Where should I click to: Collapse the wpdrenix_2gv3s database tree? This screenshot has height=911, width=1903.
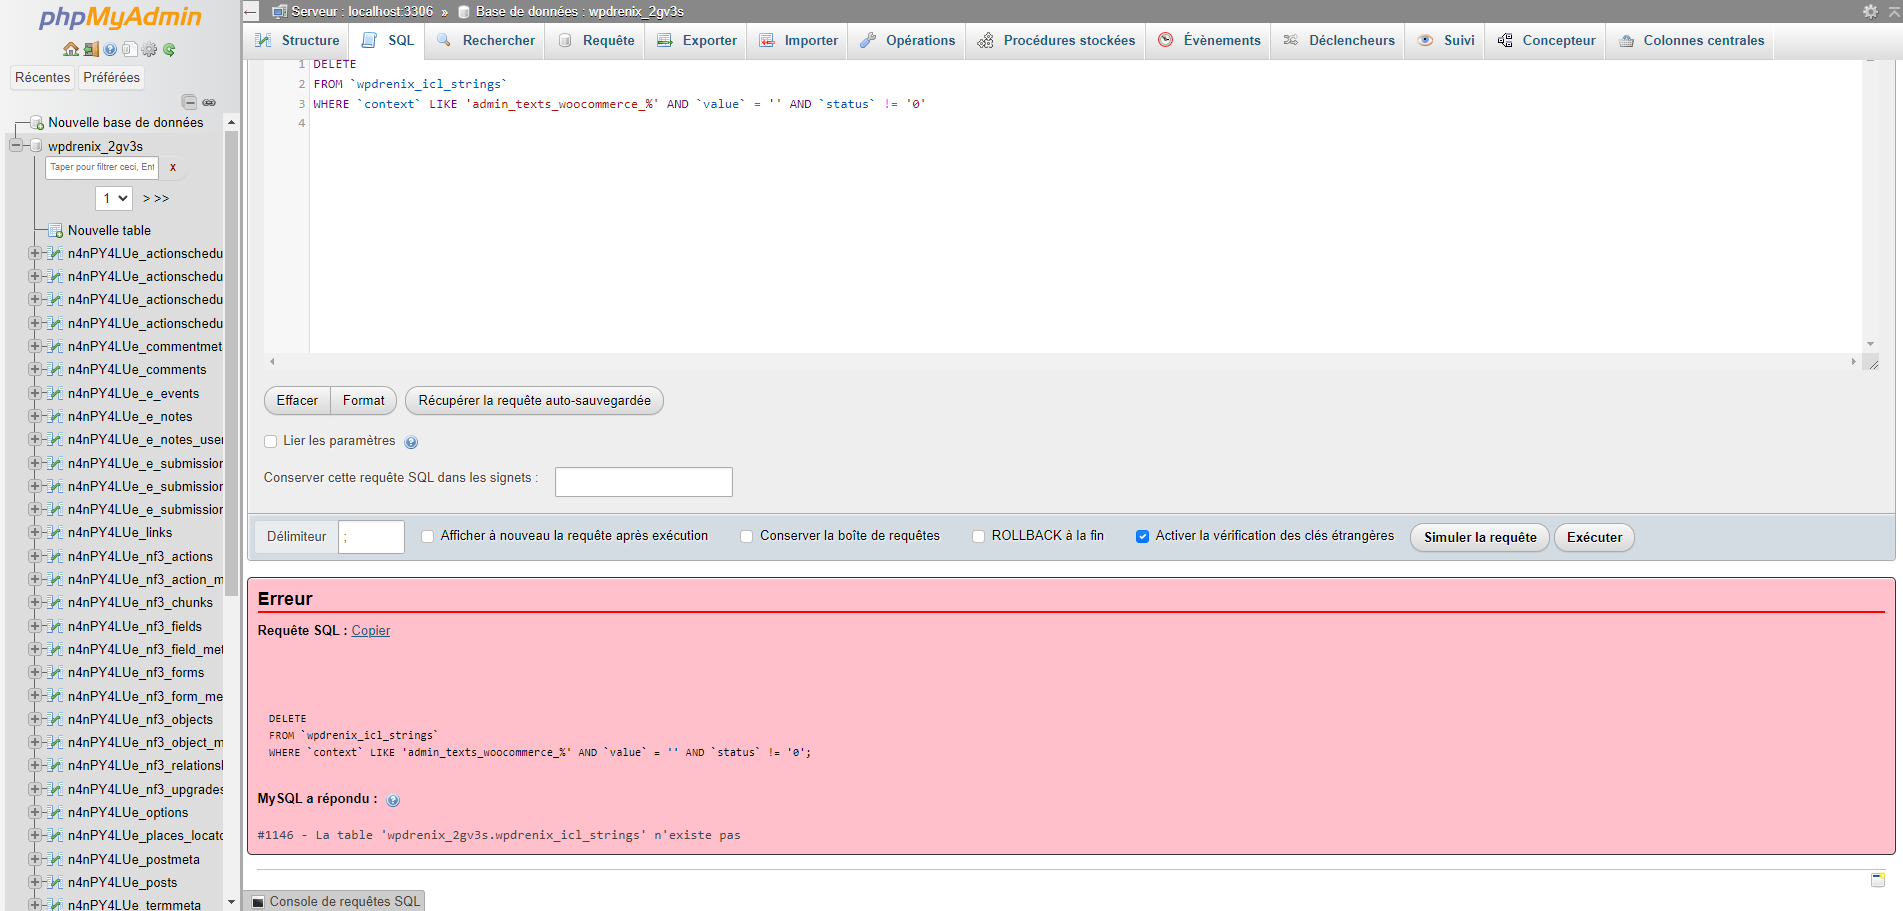16,146
